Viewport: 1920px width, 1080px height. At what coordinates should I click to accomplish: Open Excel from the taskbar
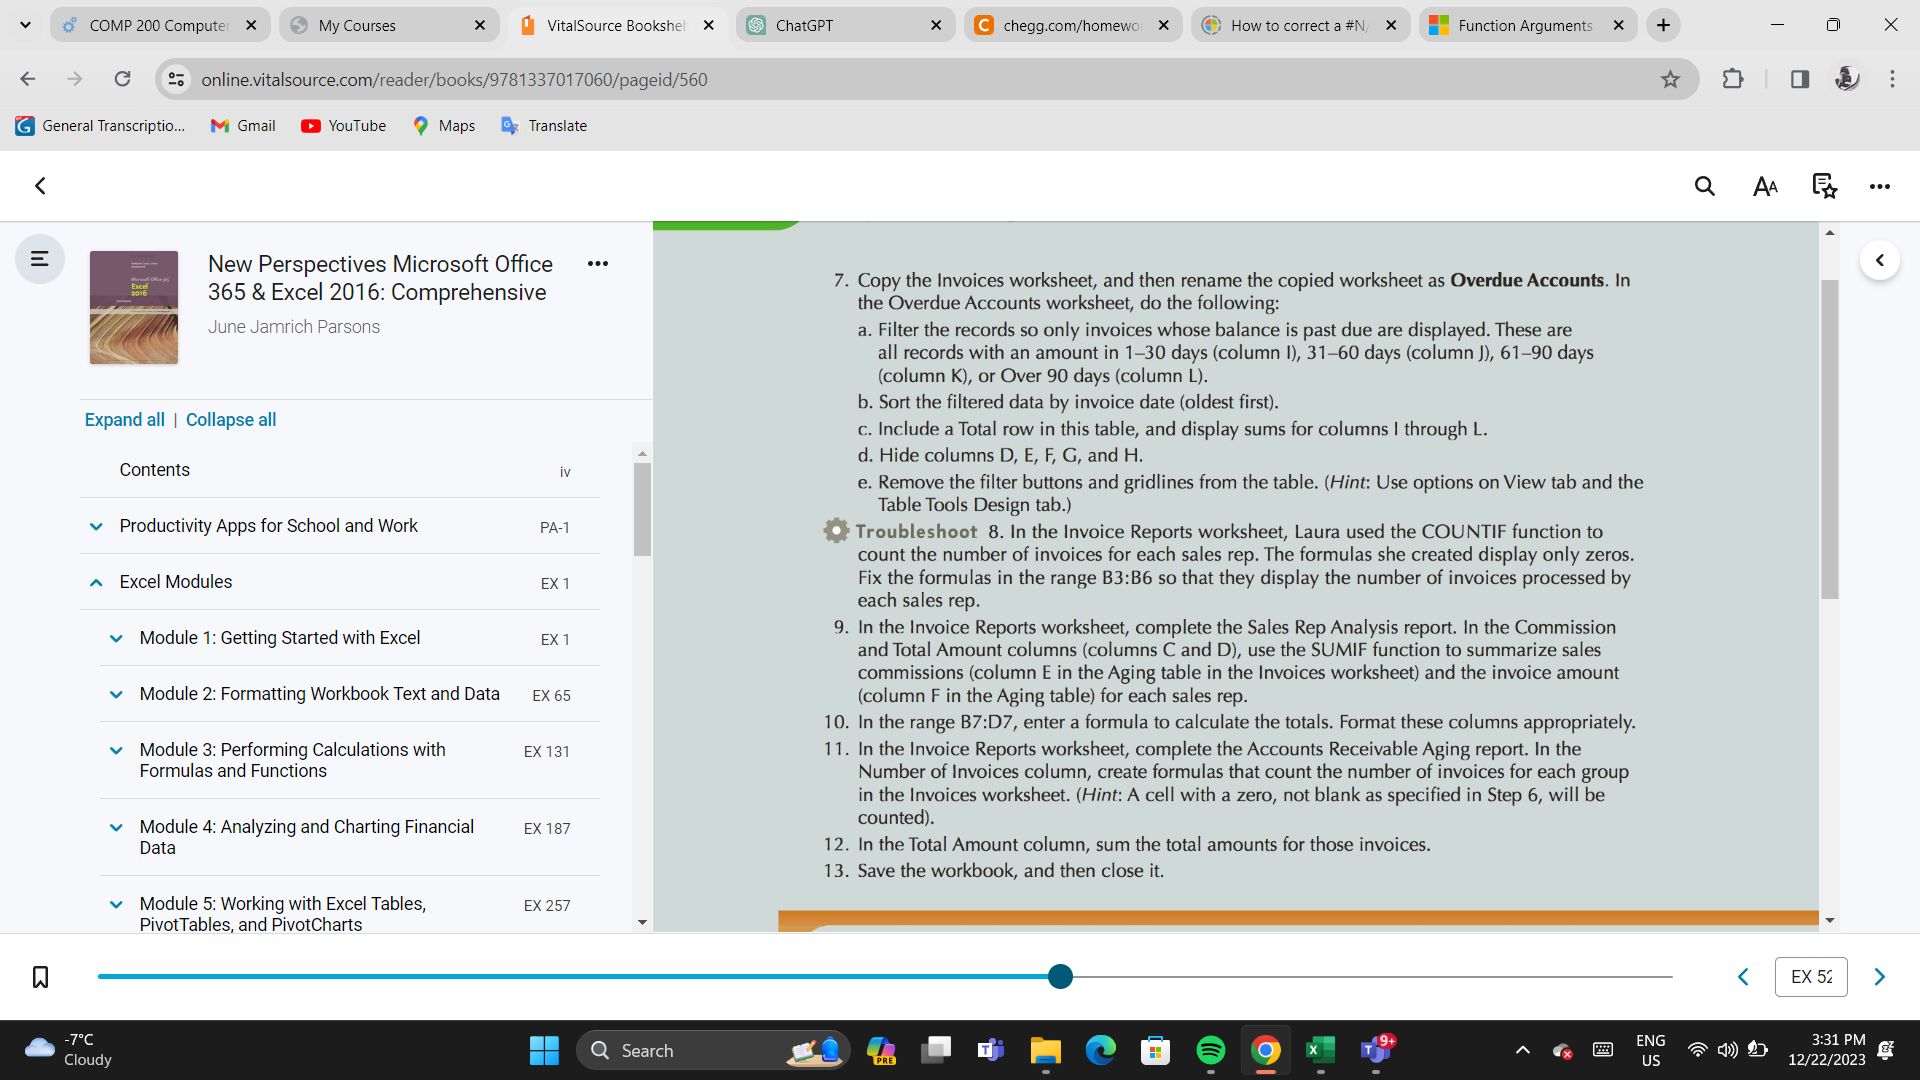(x=1320, y=1050)
